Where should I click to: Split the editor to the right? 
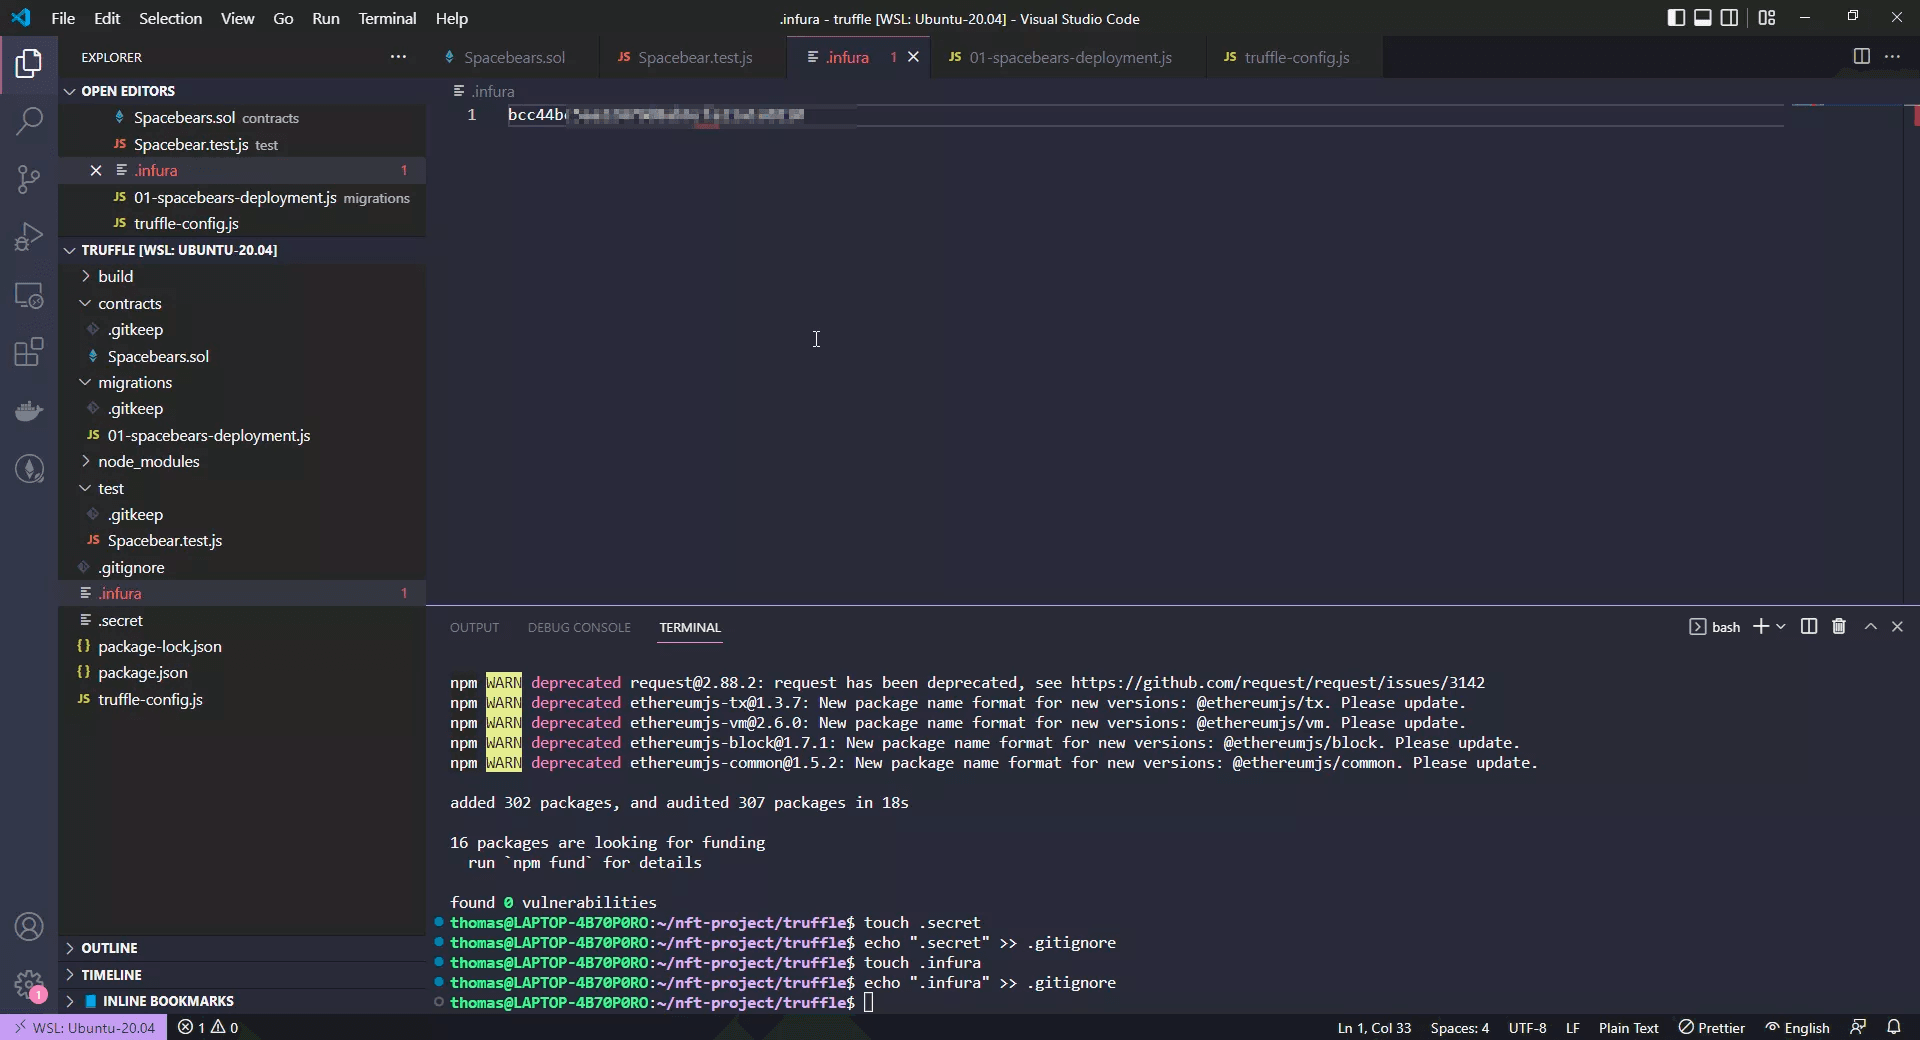(1861, 57)
